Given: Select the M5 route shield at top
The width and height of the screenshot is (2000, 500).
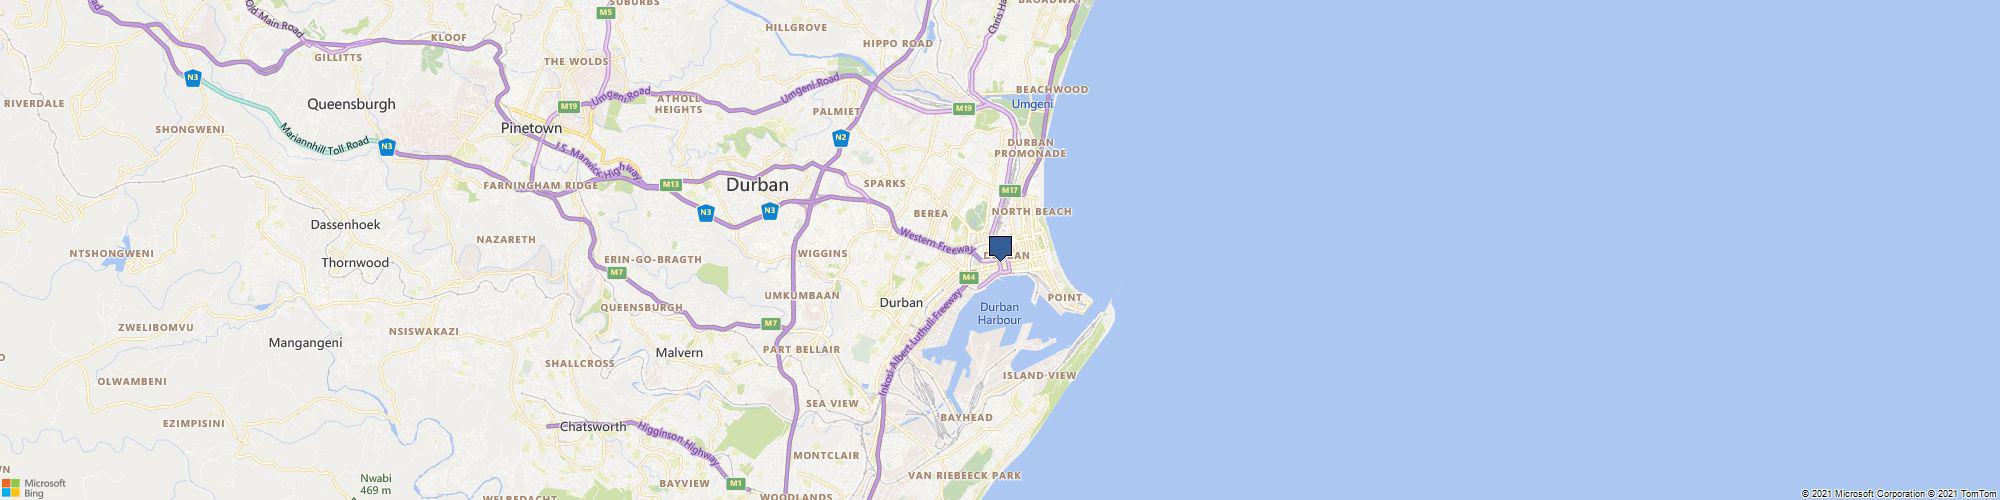Looking at the screenshot, I should tap(604, 13).
